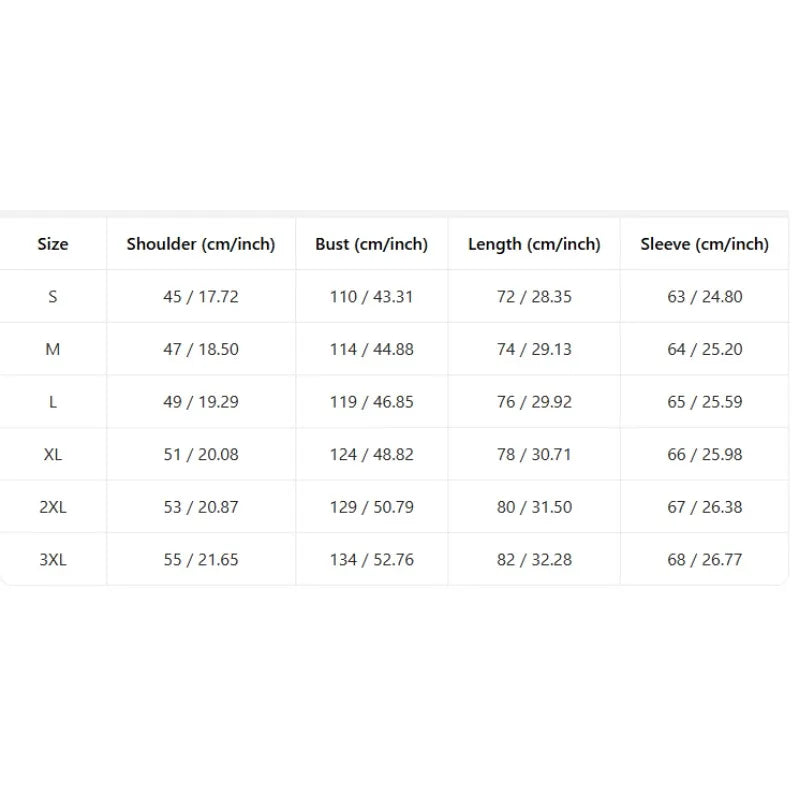This screenshot has height=800, width=800.
Task: Select length value 82 / 32.28
Action: pyautogui.click(x=534, y=560)
